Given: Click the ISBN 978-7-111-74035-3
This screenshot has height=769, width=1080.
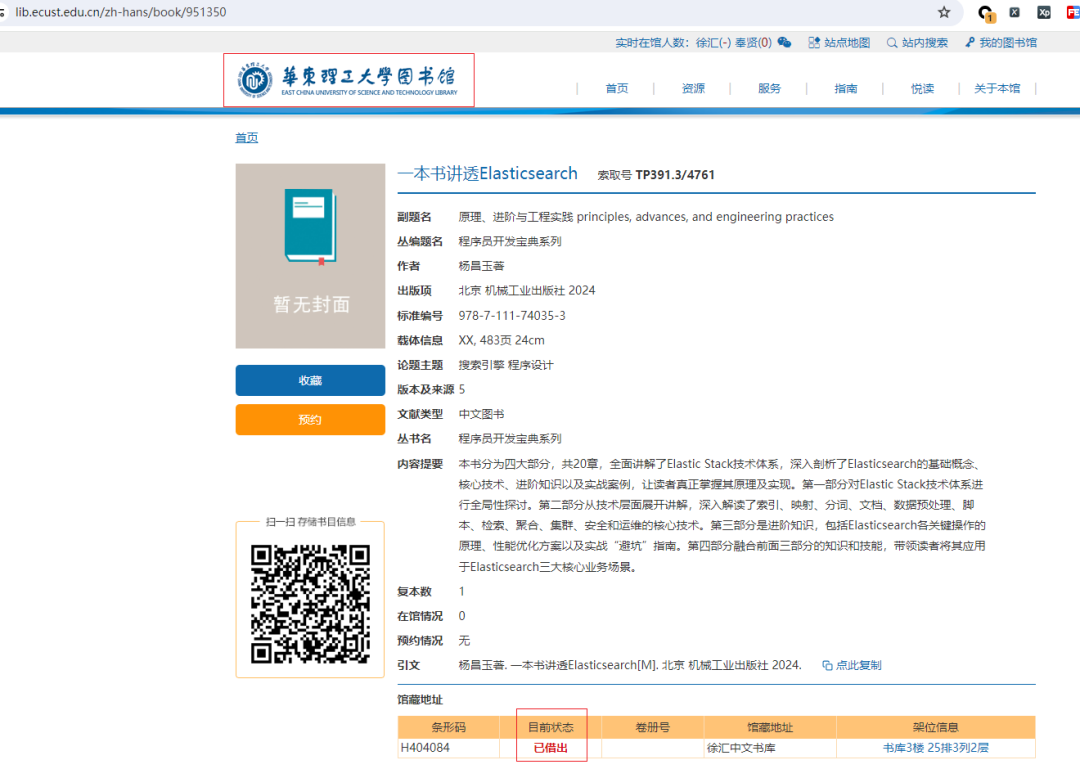Looking at the screenshot, I should pyautogui.click(x=512, y=316).
